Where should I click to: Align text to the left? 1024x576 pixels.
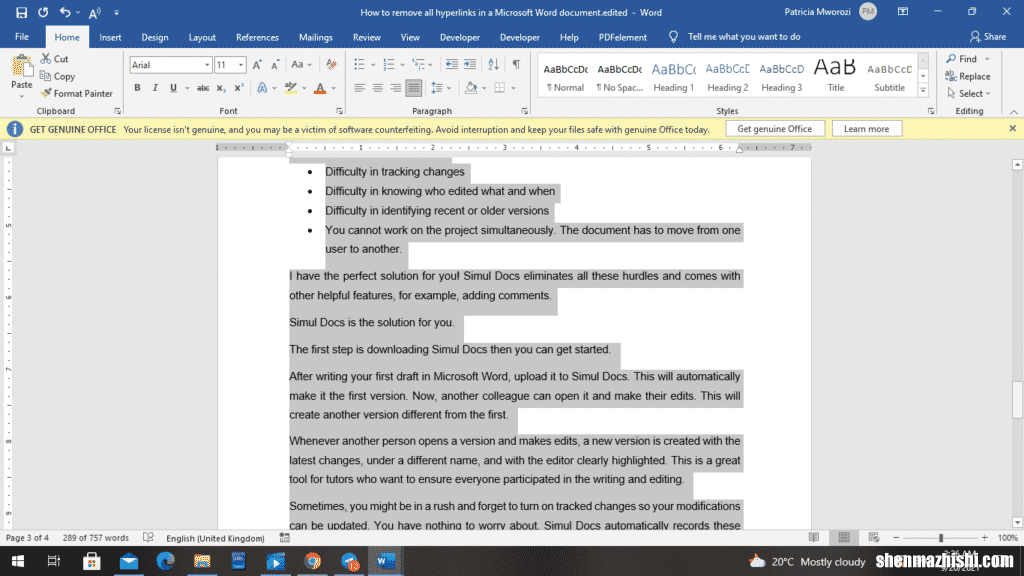pos(359,88)
